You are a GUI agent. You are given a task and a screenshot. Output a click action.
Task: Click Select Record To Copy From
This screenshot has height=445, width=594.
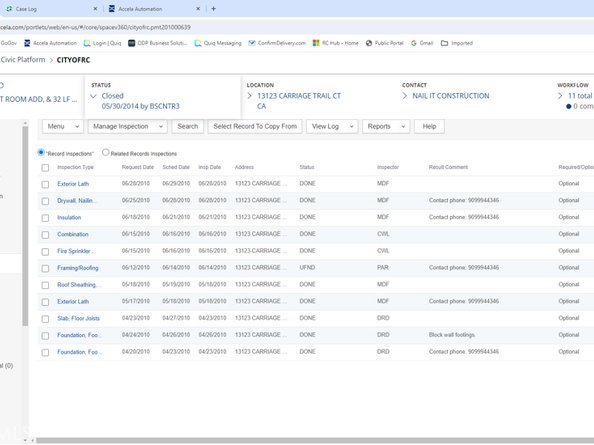(255, 126)
